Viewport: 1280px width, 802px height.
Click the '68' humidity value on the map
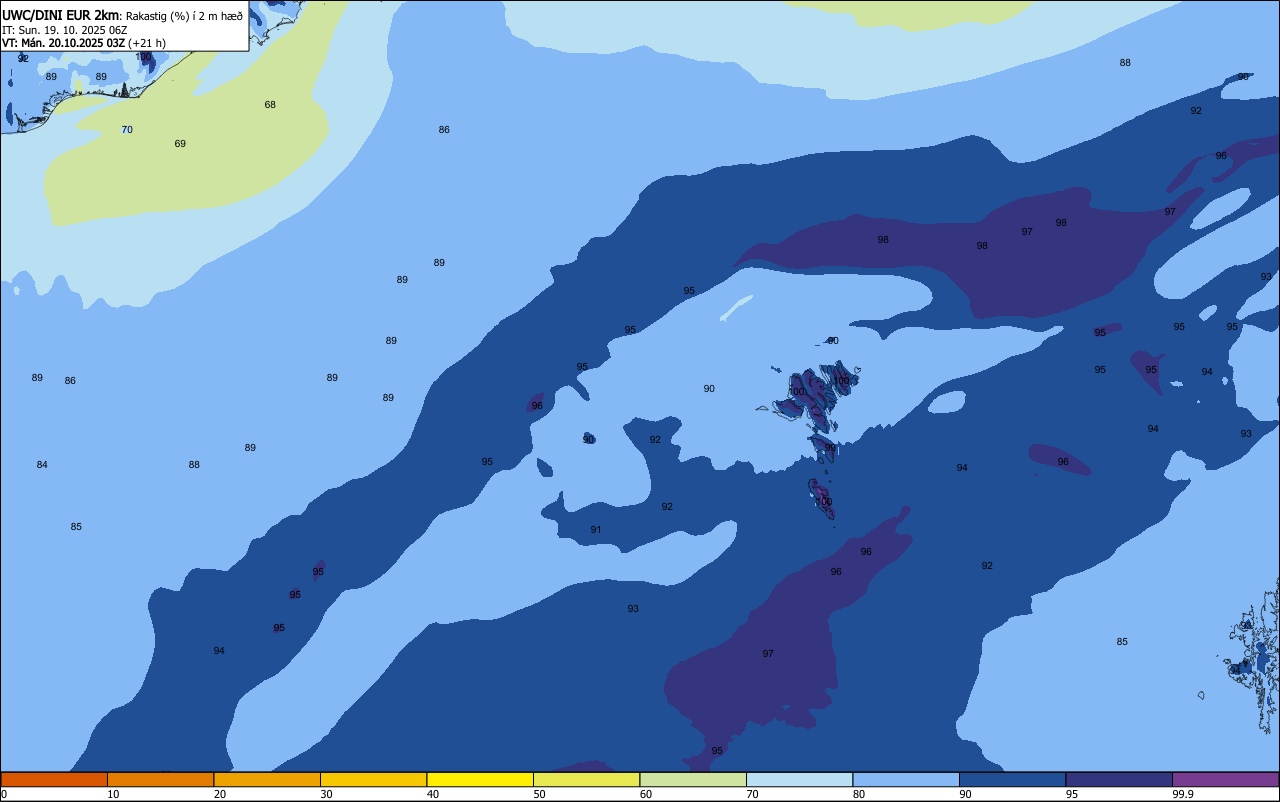(270, 105)
